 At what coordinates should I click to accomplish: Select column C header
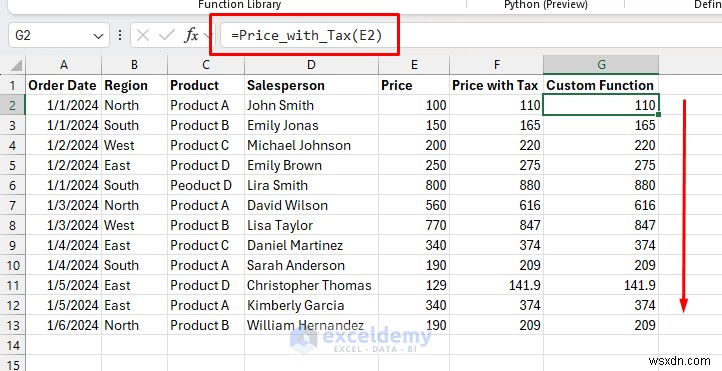tap(206, 65)
